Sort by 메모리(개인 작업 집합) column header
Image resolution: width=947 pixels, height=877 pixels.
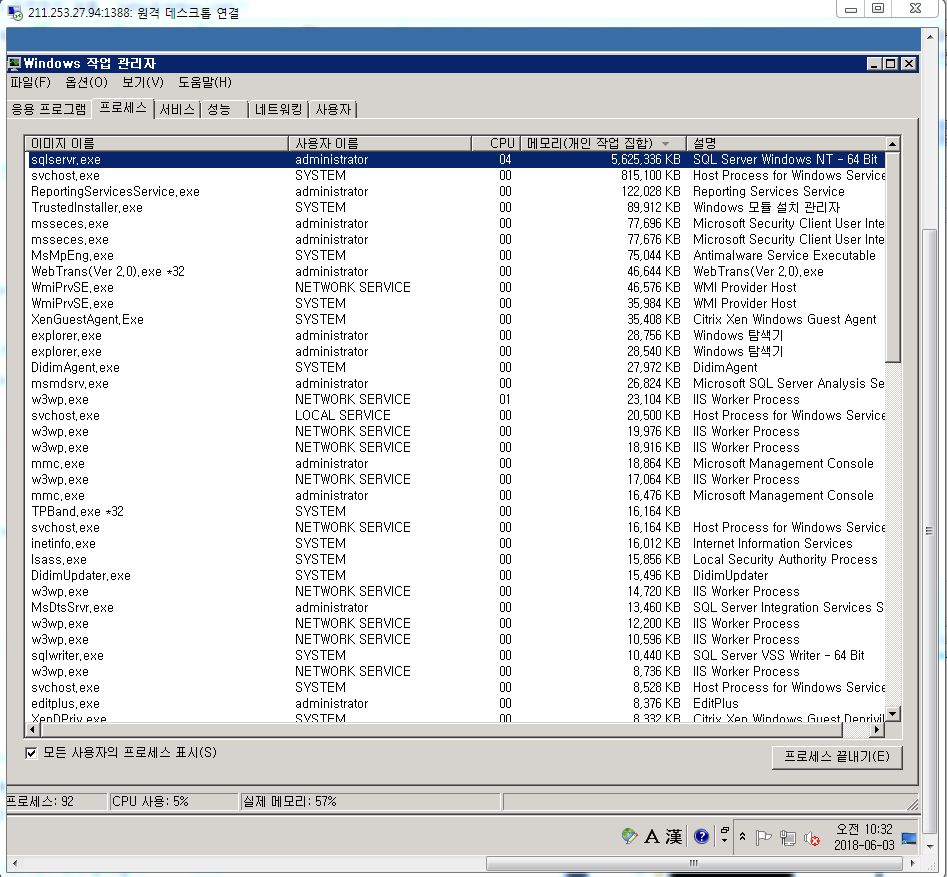click(603, 143)
